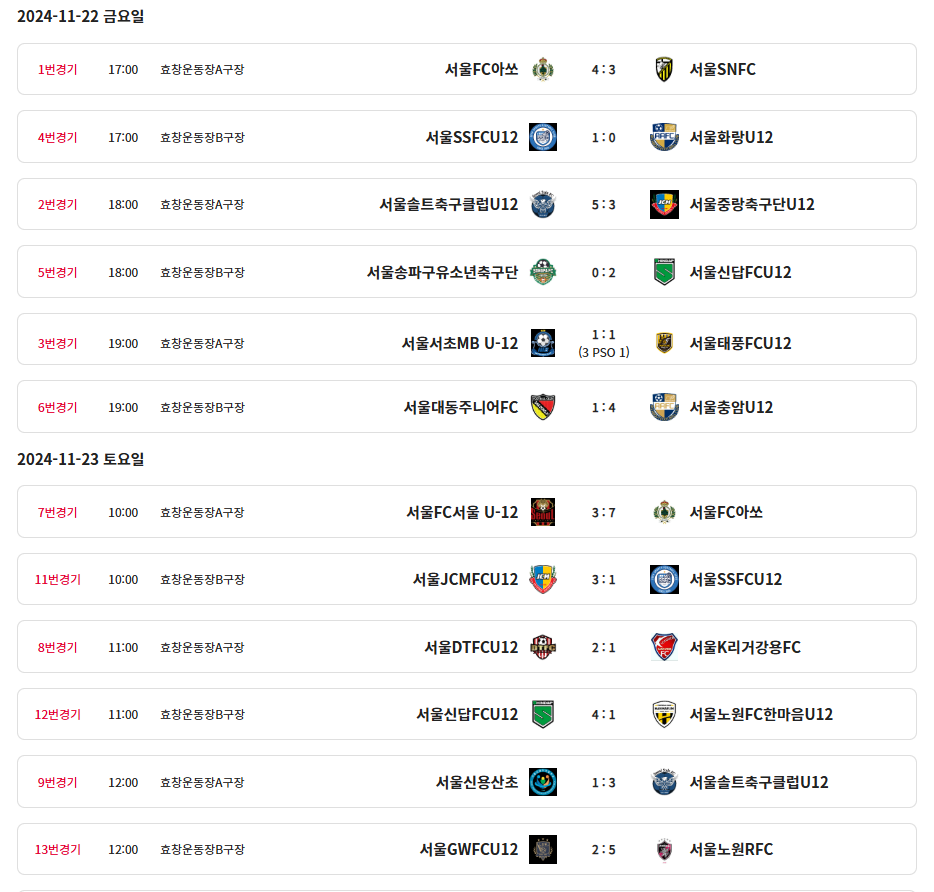Image resolution: width=934 pixels, height=892 pixels.
Task: Click the 1 : 1 (3 PSO 1) score
Action: point(604,343)
